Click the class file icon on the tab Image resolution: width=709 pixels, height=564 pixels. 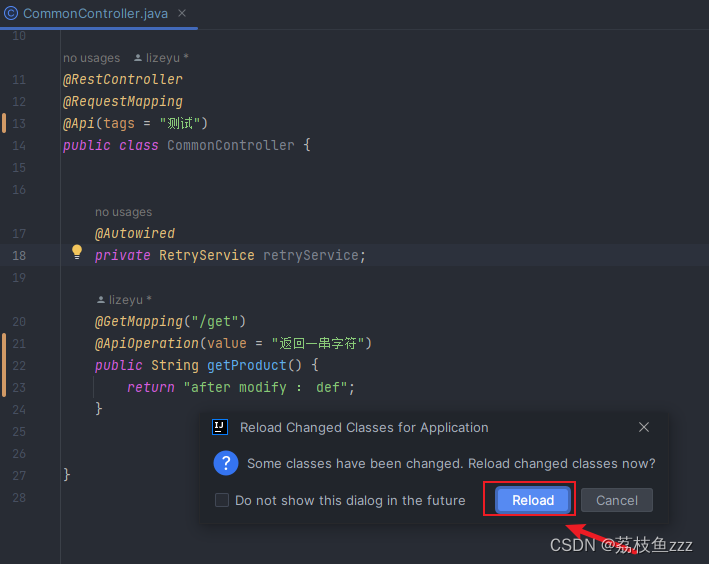point(11,13)
